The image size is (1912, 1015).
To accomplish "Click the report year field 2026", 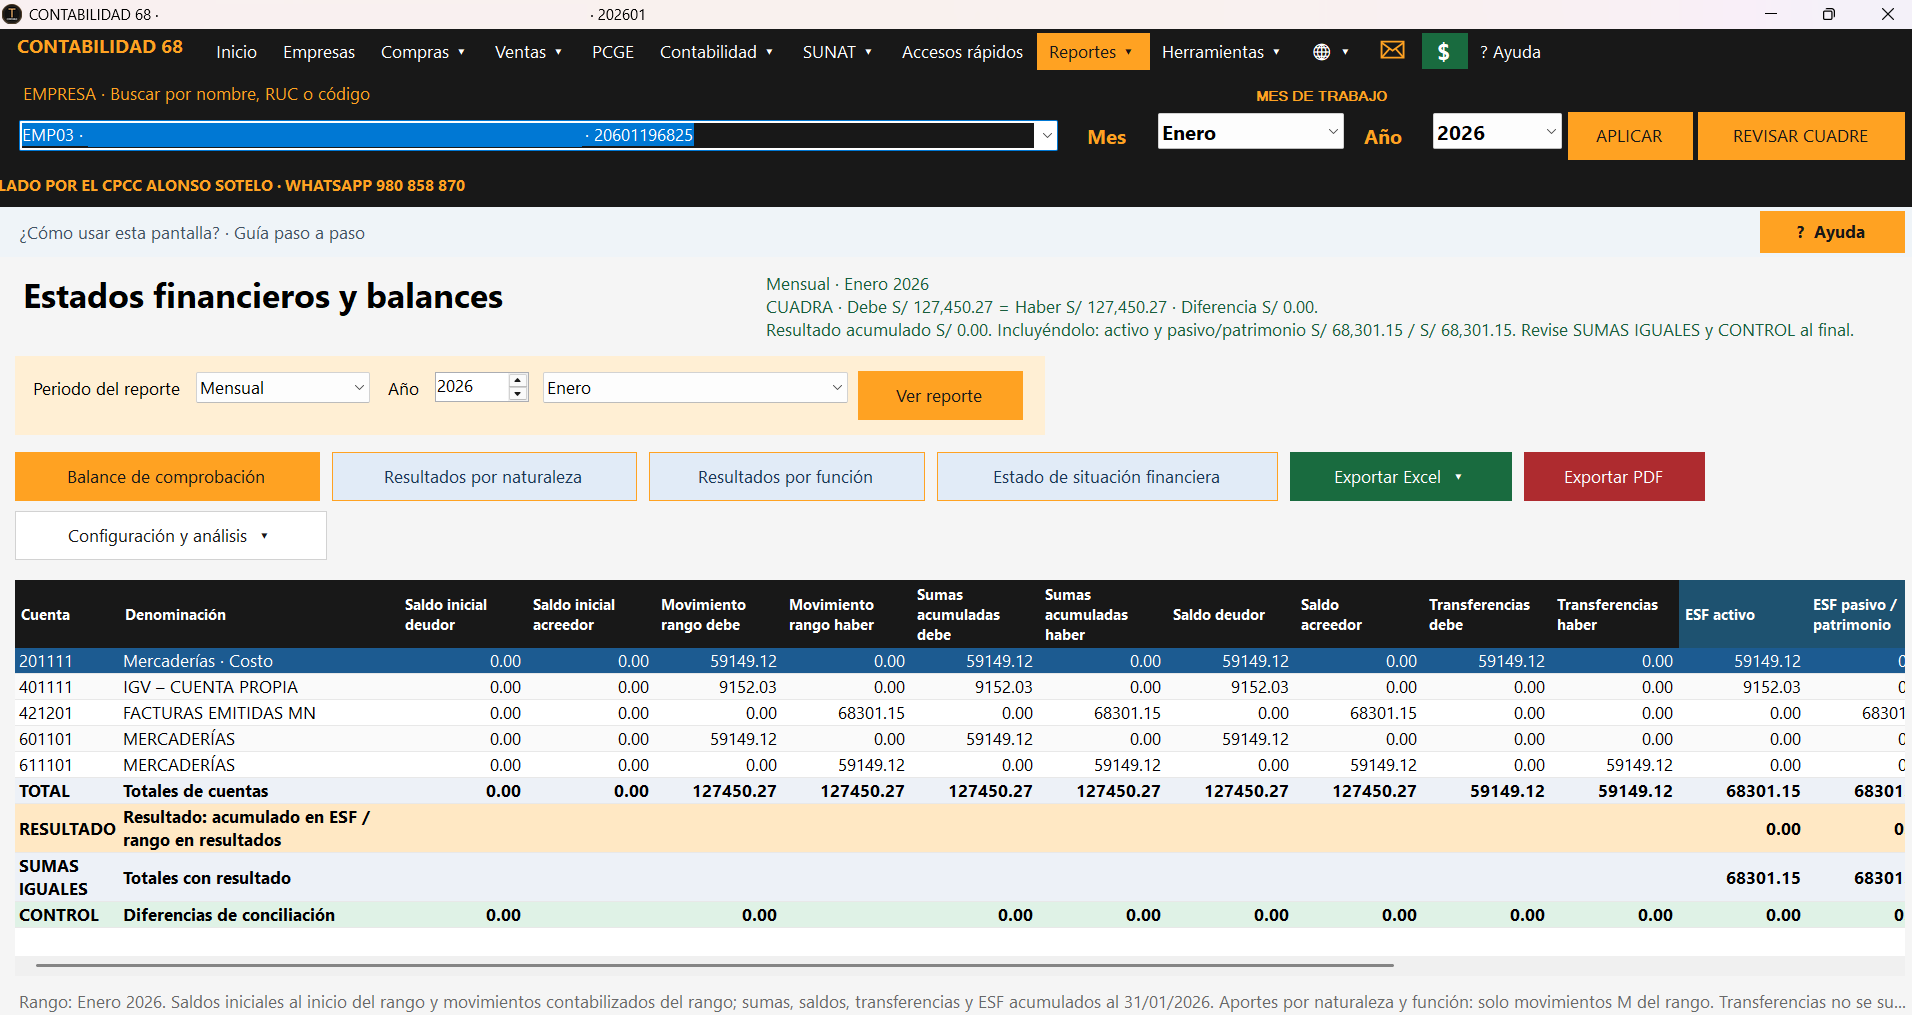I will pos(471,387).
